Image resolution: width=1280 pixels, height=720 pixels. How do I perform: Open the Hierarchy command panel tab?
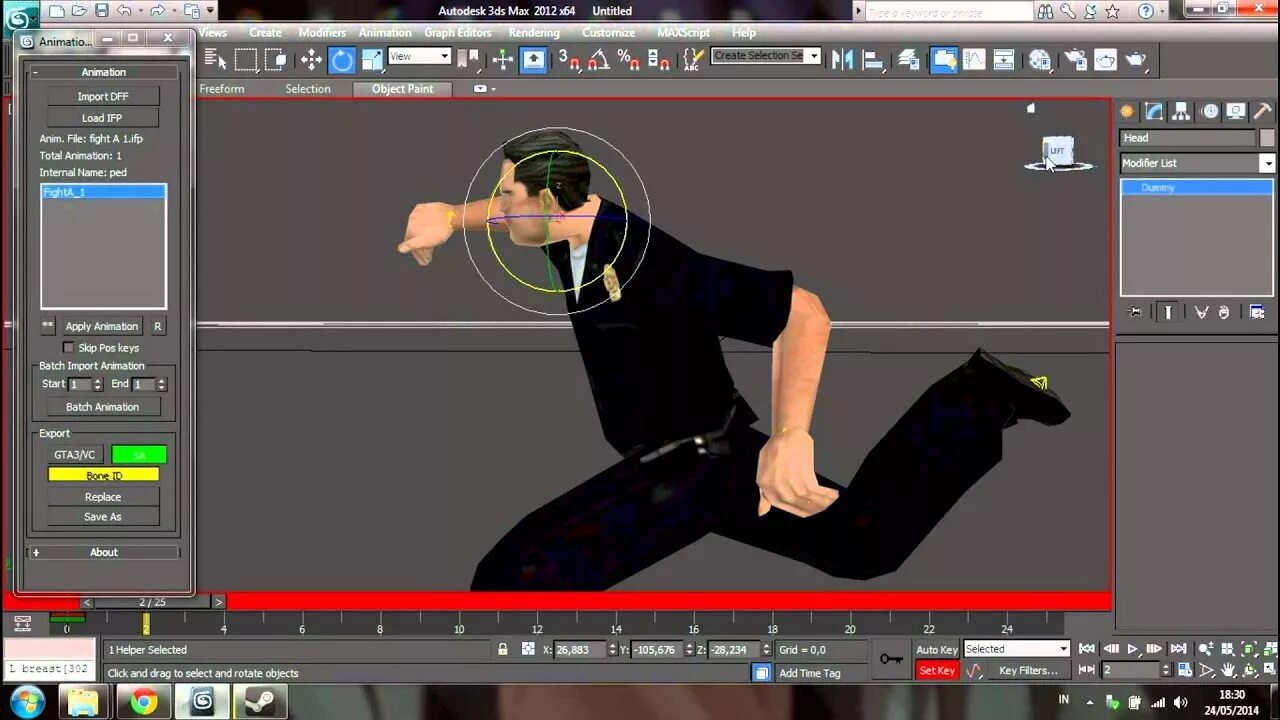pyautogui.click(x=1182, y=111)
